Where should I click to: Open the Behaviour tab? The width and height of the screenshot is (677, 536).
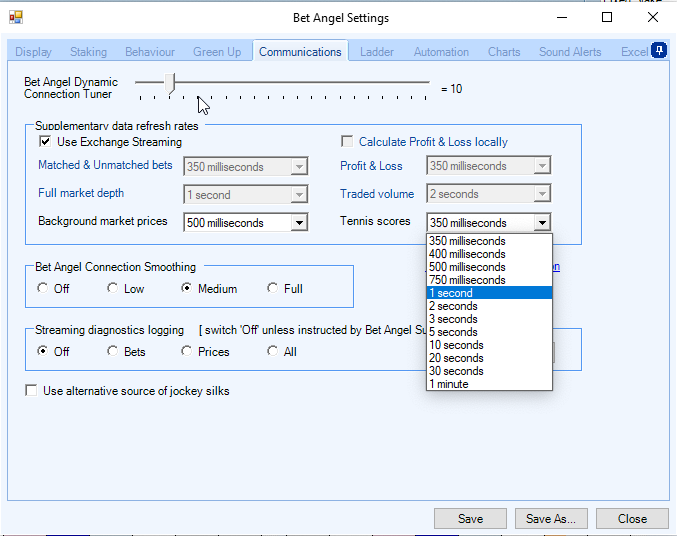(150, 52)
